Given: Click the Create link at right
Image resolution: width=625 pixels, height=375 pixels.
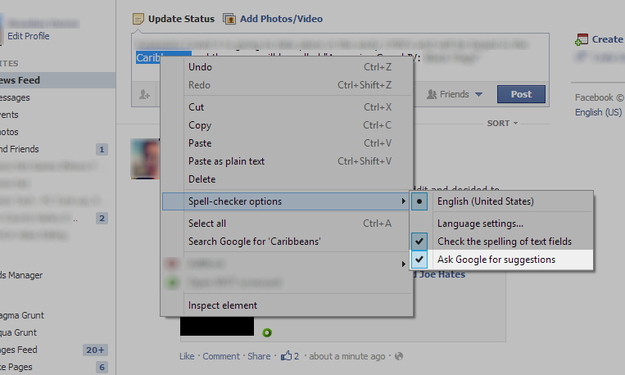Looking at the screenshot, I should pyautogui.click(x=607, y=39).
